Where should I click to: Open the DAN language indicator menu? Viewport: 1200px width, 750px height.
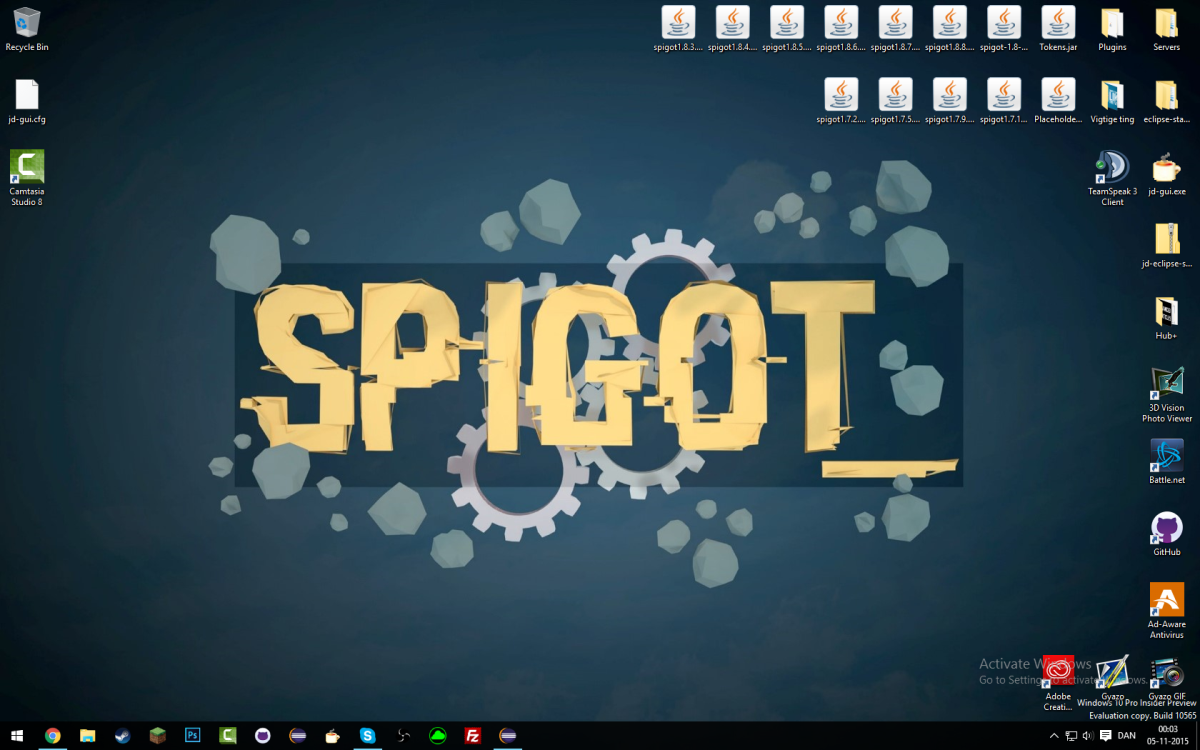pos(1127,737)
